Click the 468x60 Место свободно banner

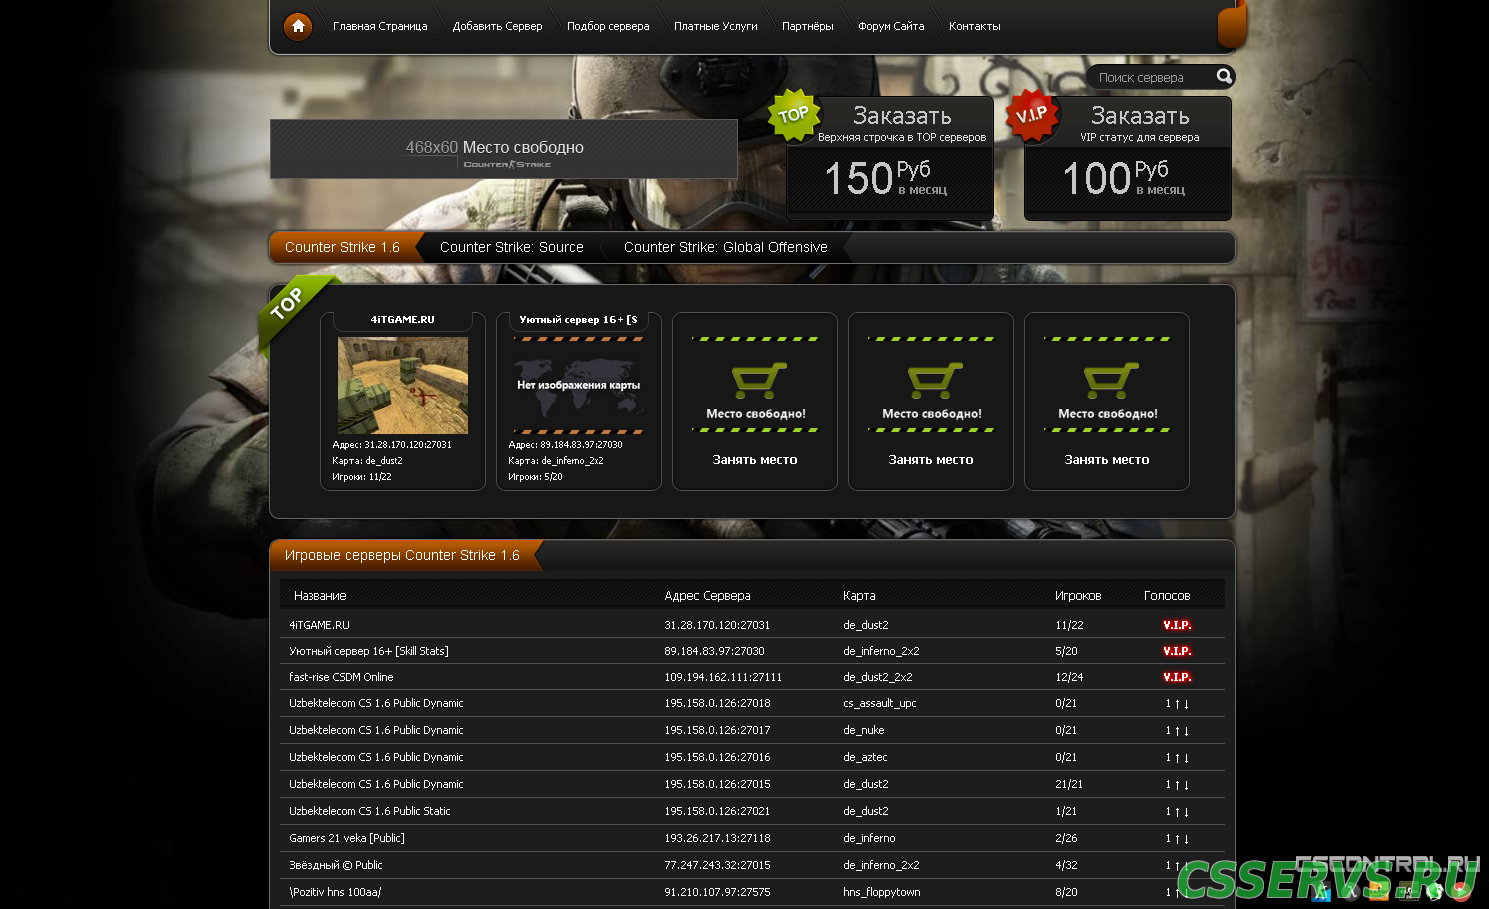[x=504, y=149]
